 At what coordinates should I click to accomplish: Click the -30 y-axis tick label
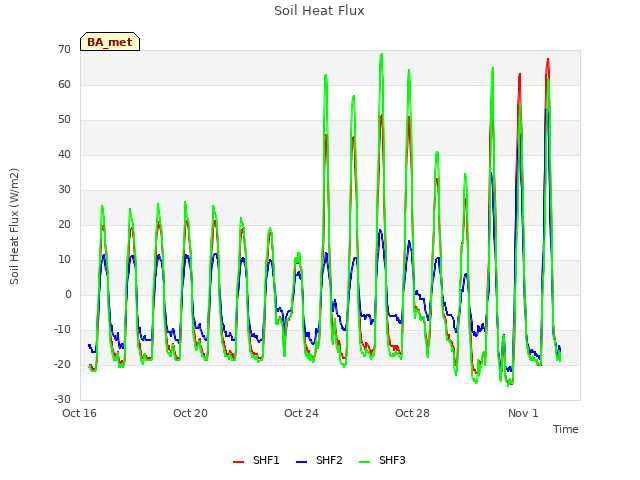(63, 400)
